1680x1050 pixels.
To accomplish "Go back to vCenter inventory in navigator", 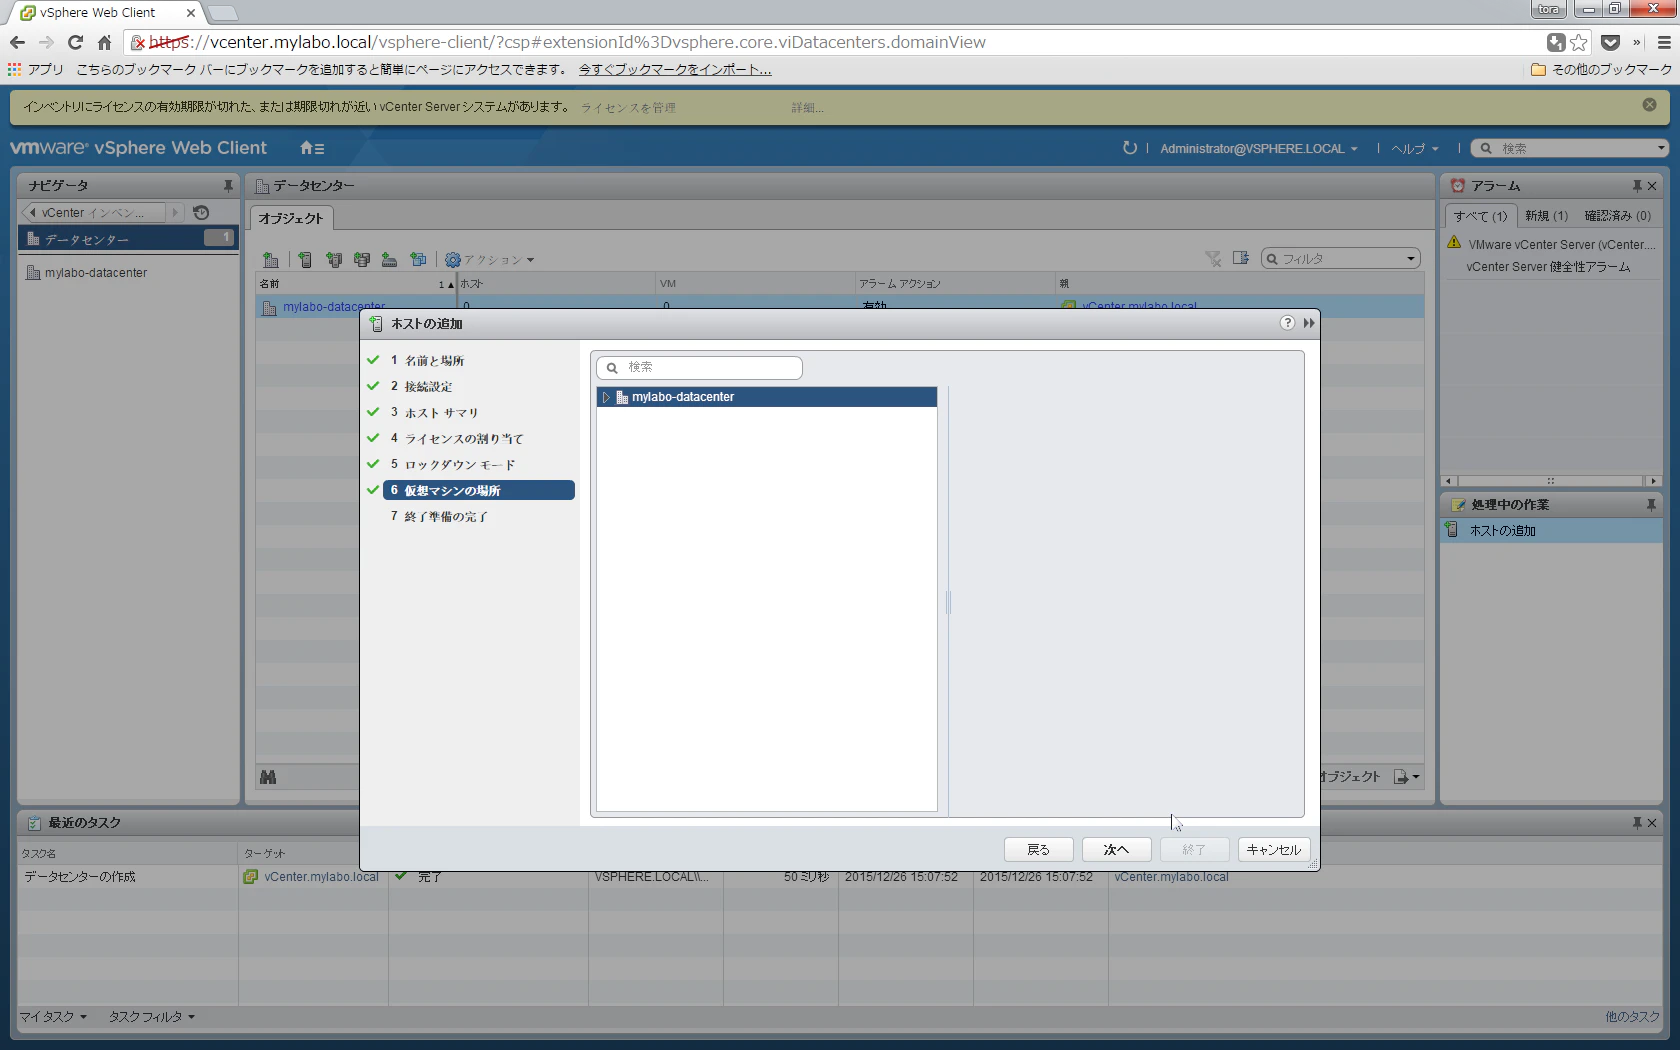I will click(x=93, y=213).
